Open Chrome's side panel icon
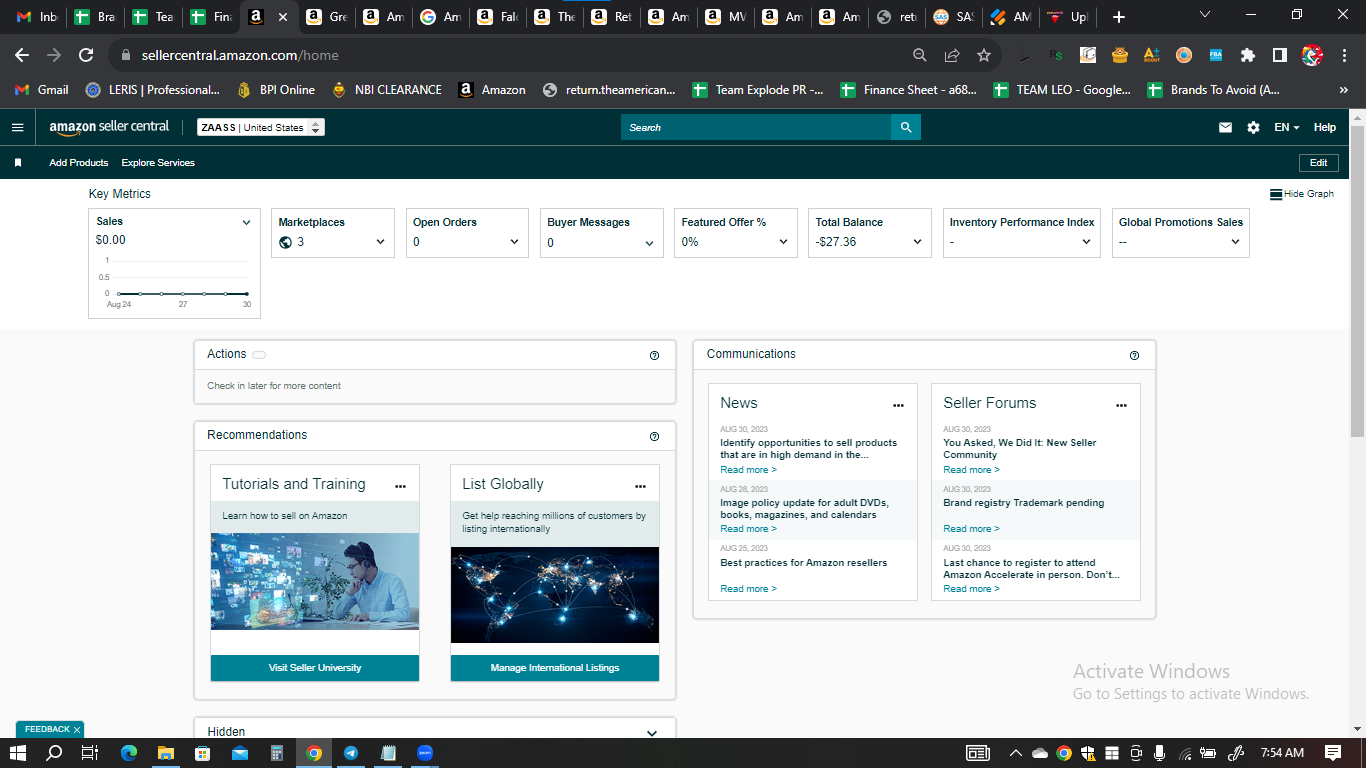The height and width of the screenshot is (768, 1366). tap(1279, 55)
